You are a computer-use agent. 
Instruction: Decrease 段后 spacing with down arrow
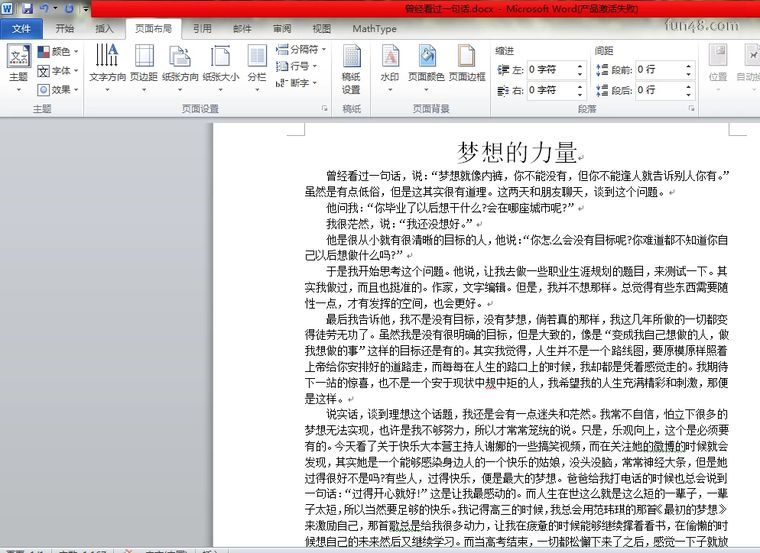[689, 94]
